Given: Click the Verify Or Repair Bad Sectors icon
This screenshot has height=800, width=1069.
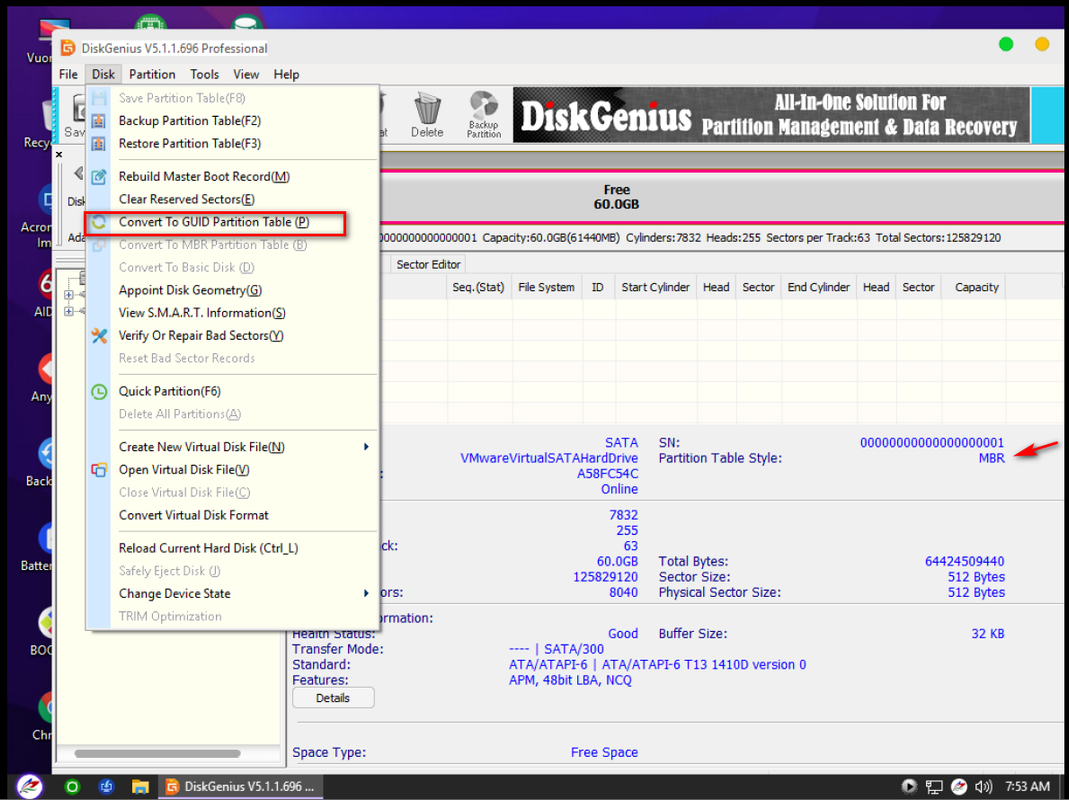Looking at the screenshot, I should pos(99,336).
